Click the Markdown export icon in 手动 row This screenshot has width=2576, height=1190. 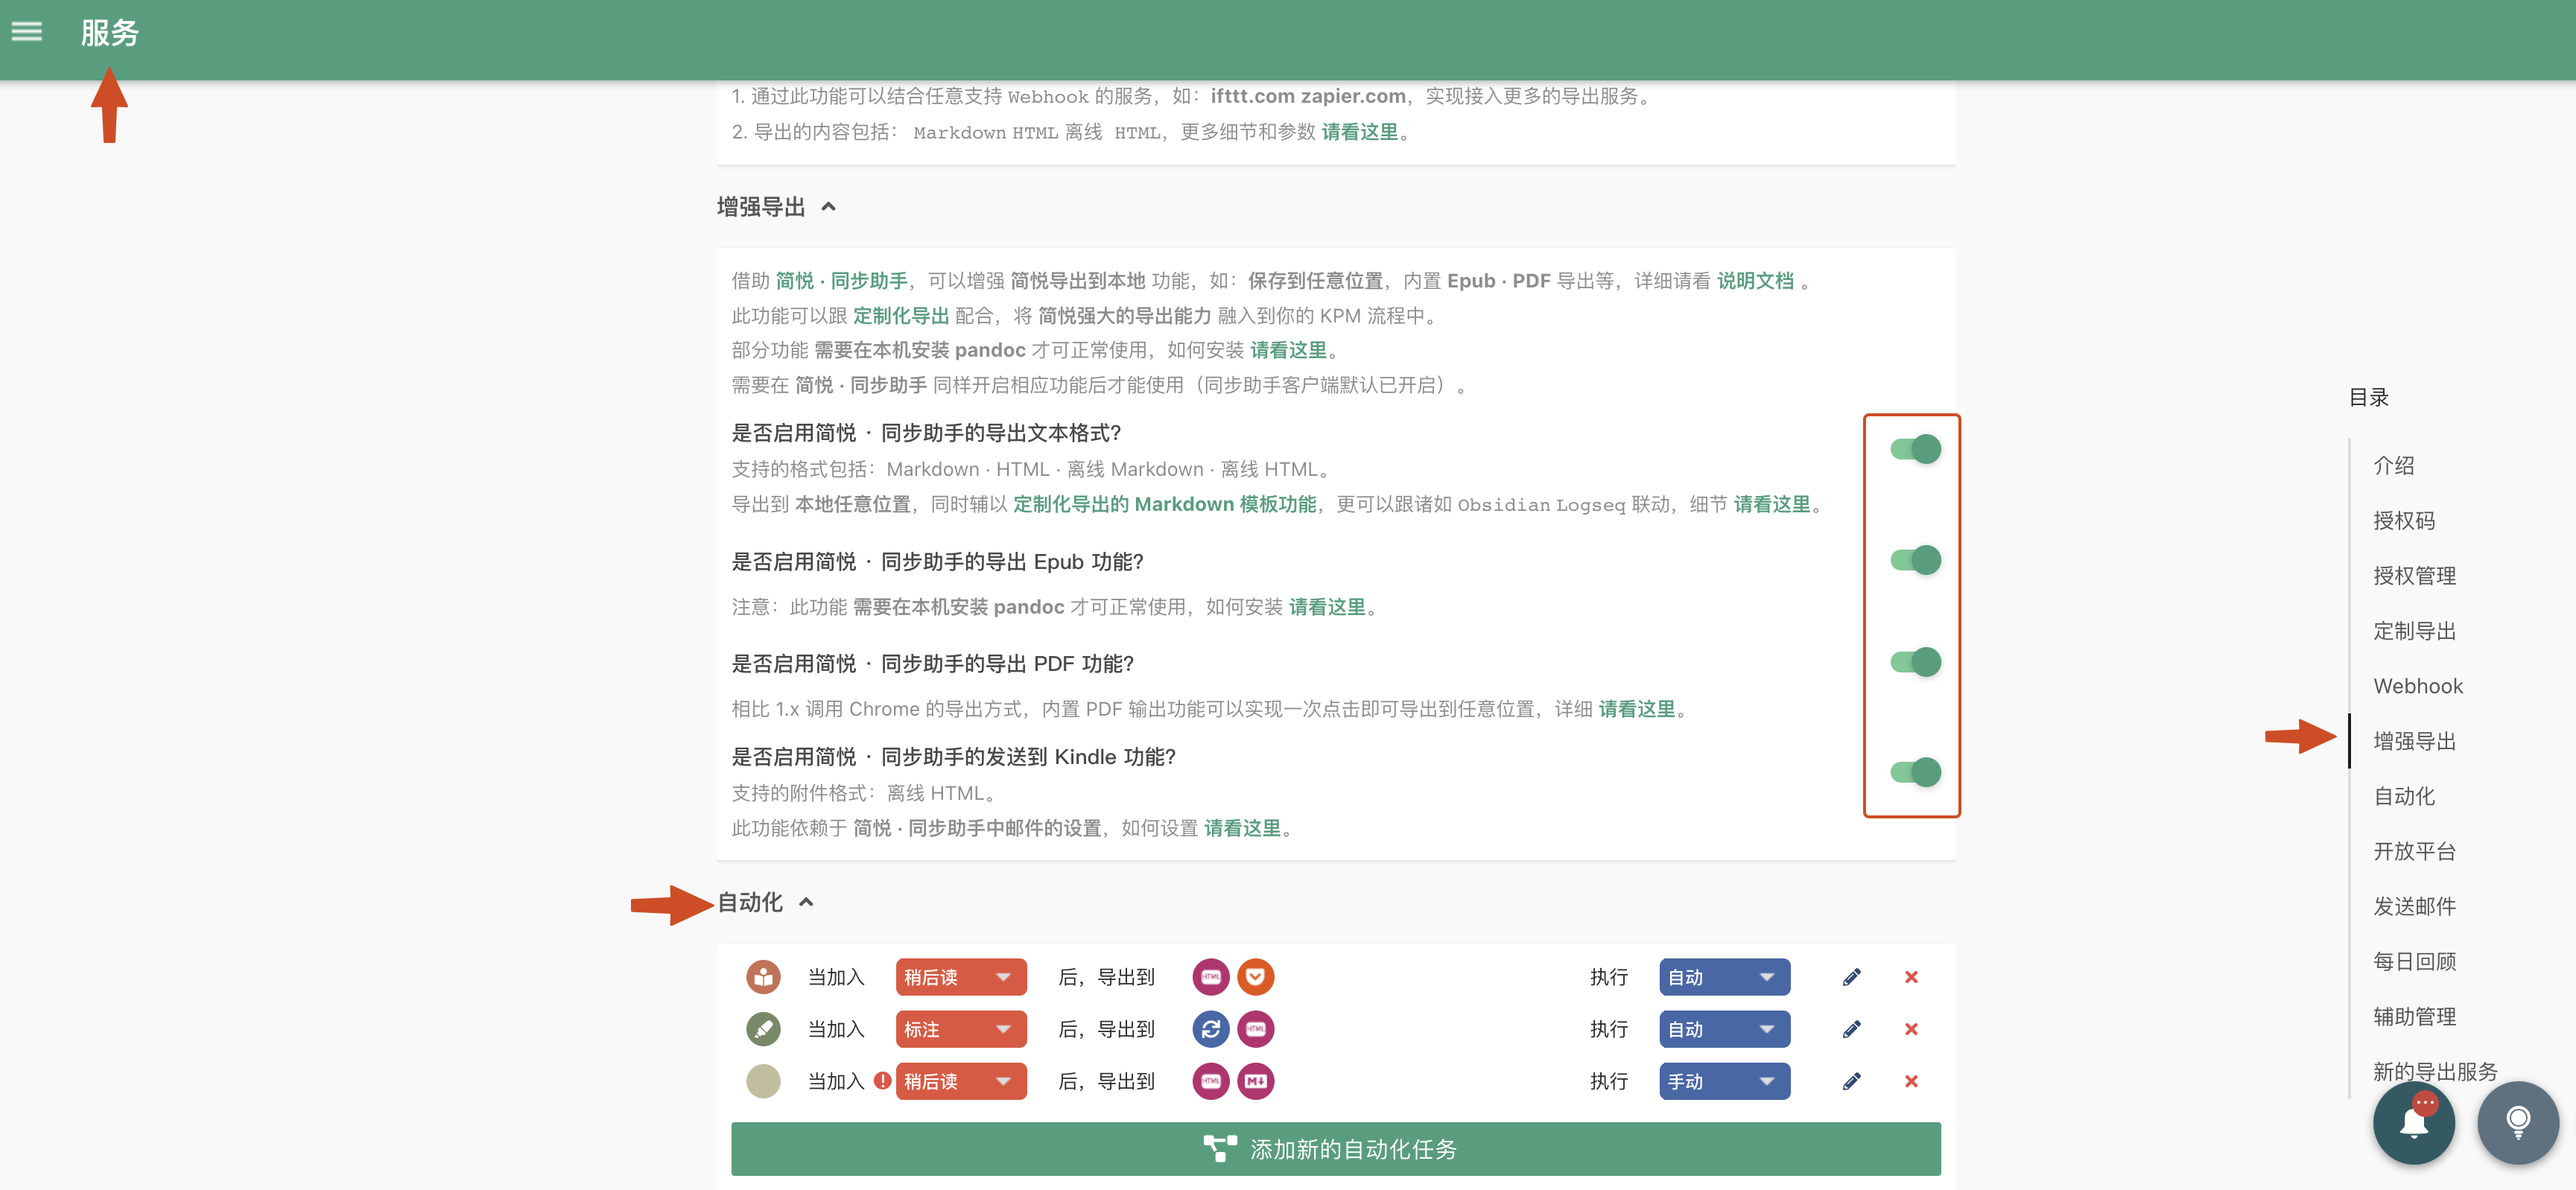[1256, 1081]
